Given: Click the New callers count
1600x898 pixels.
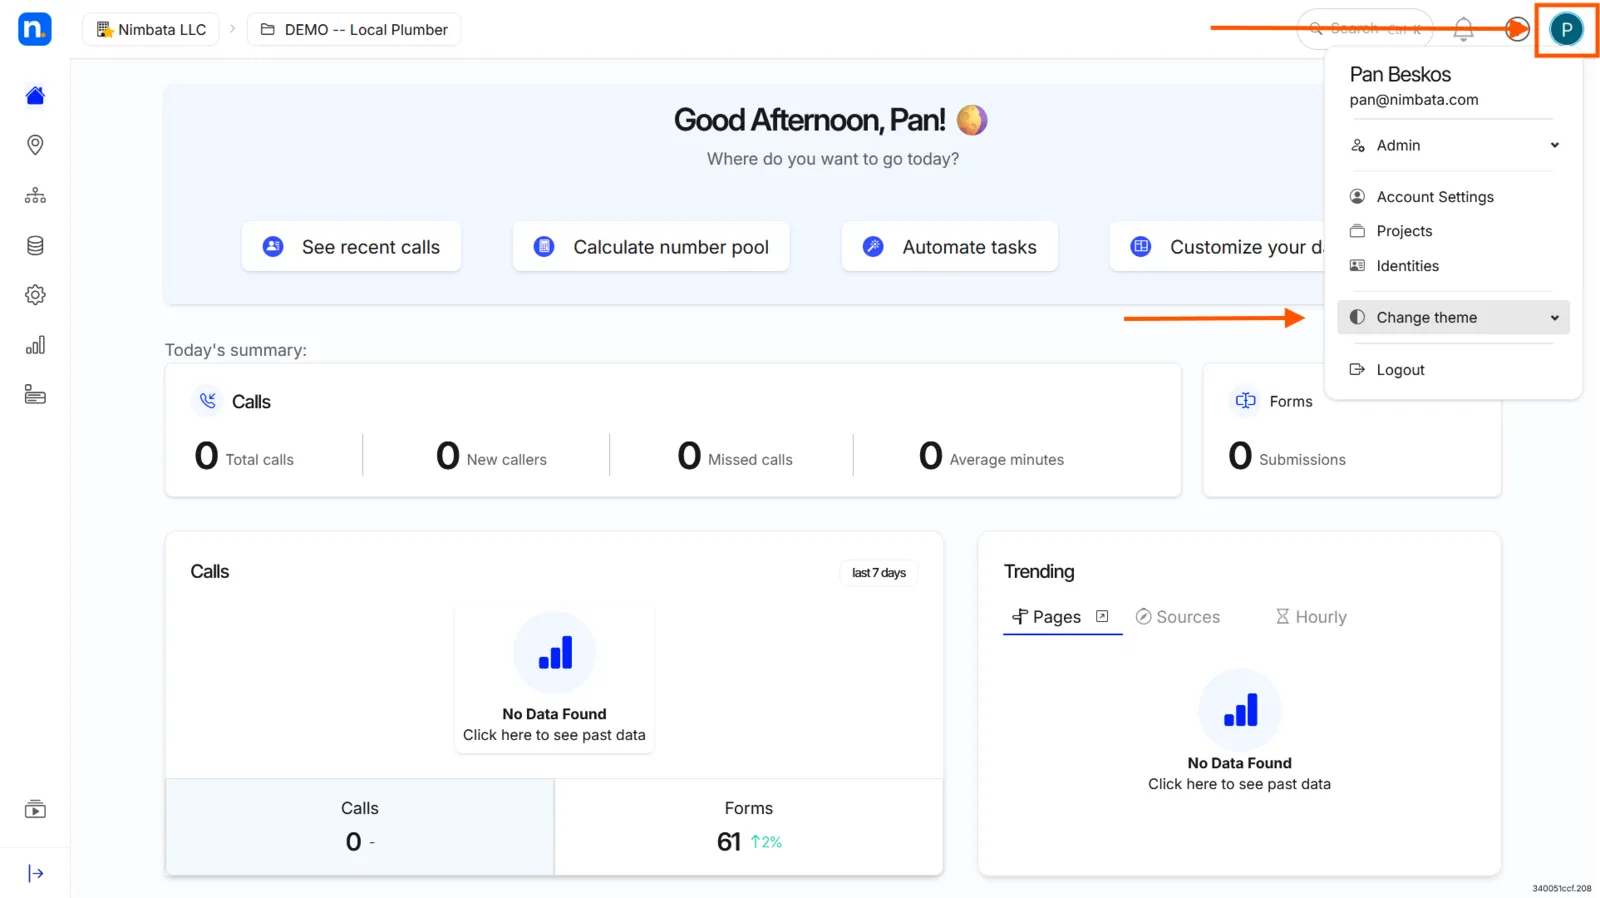Looking at the screenshot, I should click(448, 456).
